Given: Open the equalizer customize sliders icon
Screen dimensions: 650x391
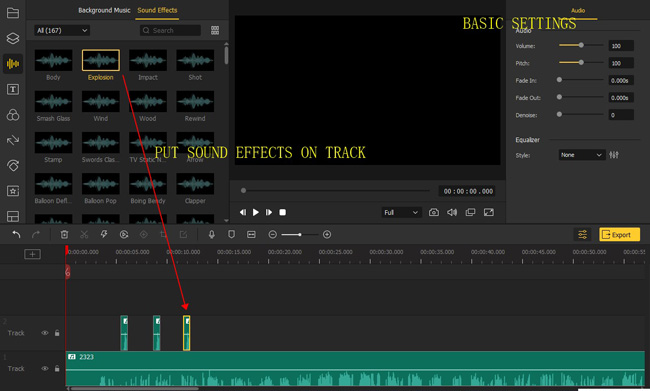Looking at the screenshot, I should click(614, 155).
